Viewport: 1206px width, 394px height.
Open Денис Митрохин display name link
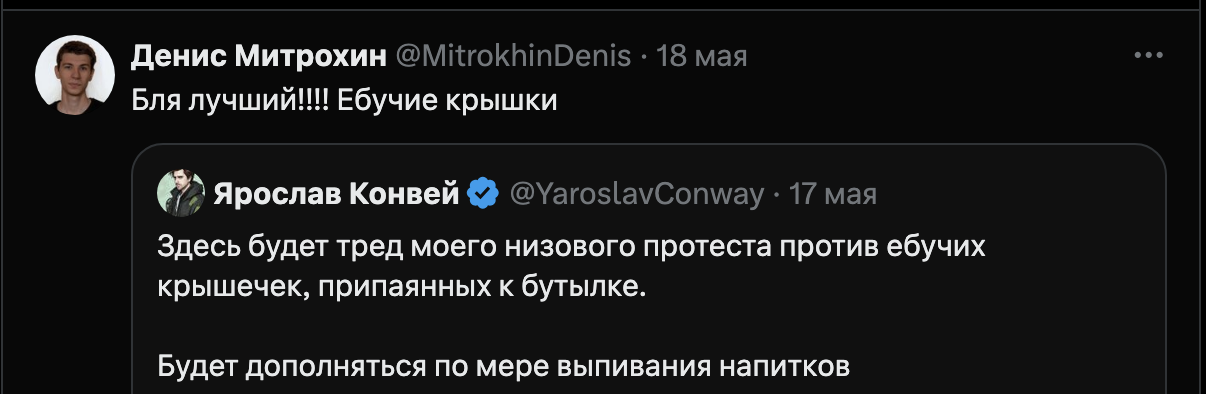(259, 56)
